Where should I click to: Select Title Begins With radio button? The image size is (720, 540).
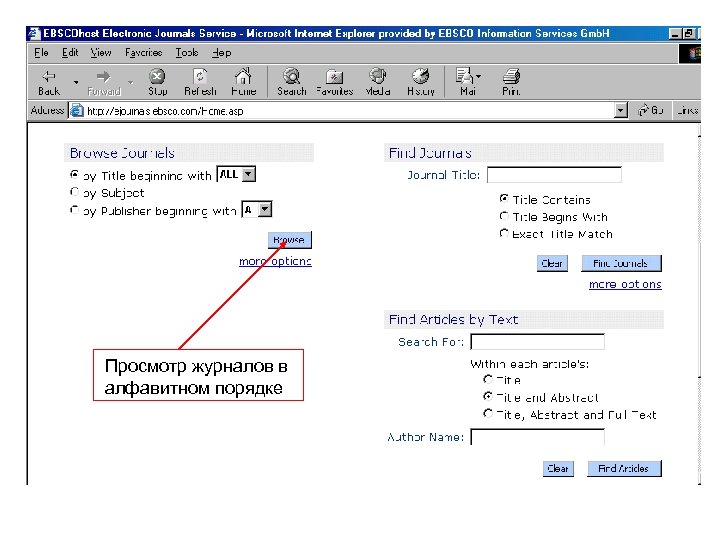click(504, 216)
